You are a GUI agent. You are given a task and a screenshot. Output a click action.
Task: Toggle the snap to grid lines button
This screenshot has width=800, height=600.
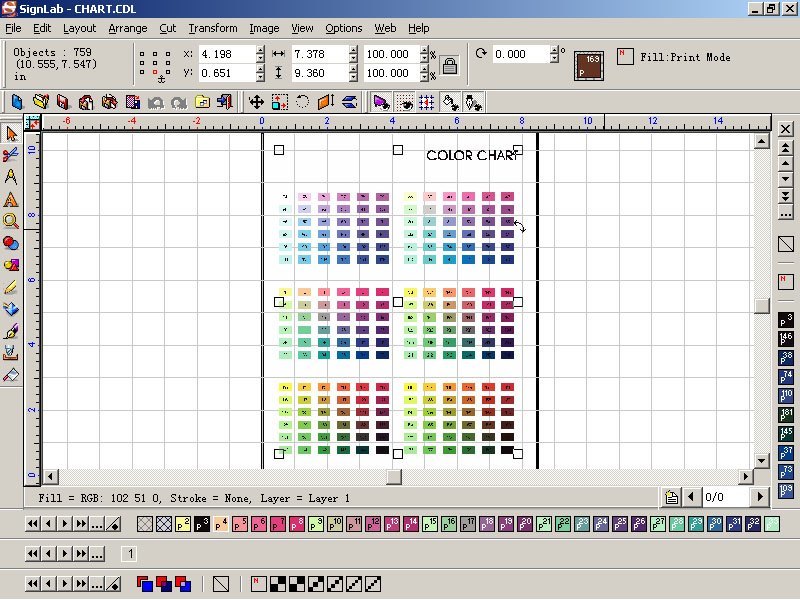(x=427, y=102)
